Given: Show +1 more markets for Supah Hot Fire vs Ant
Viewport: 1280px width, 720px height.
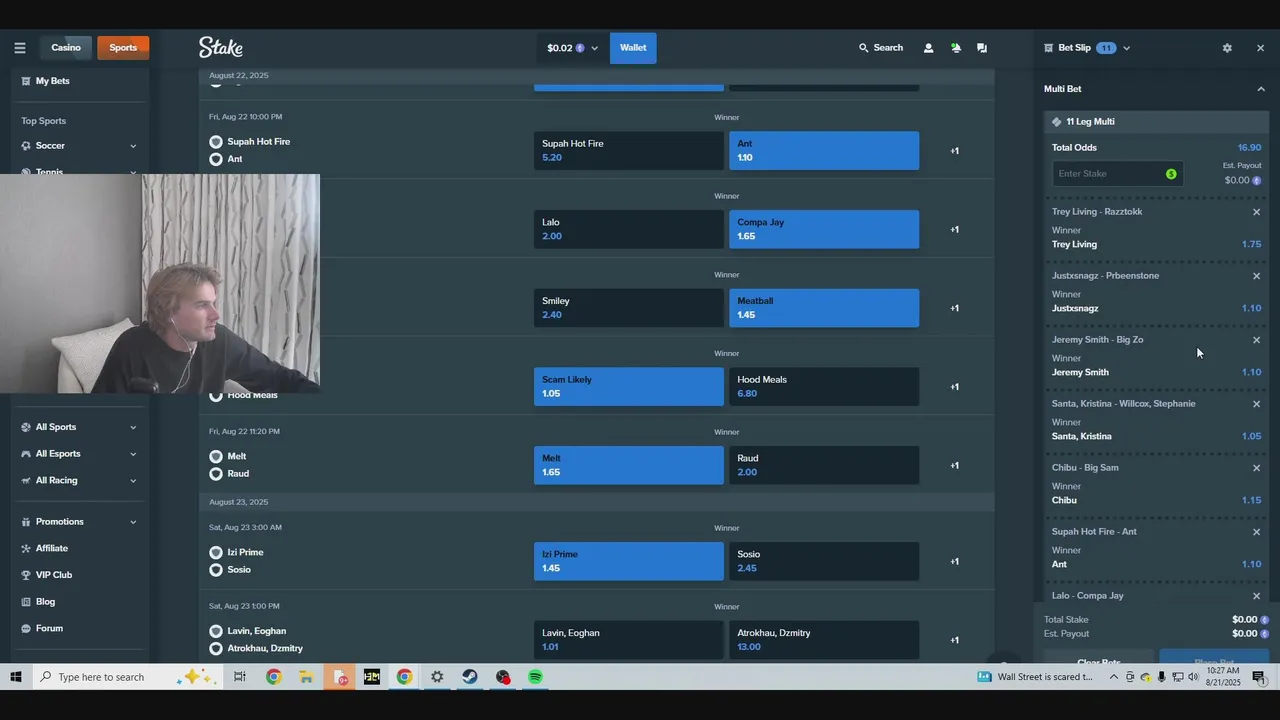Looking at the screenshot, I should pos(954,151).
